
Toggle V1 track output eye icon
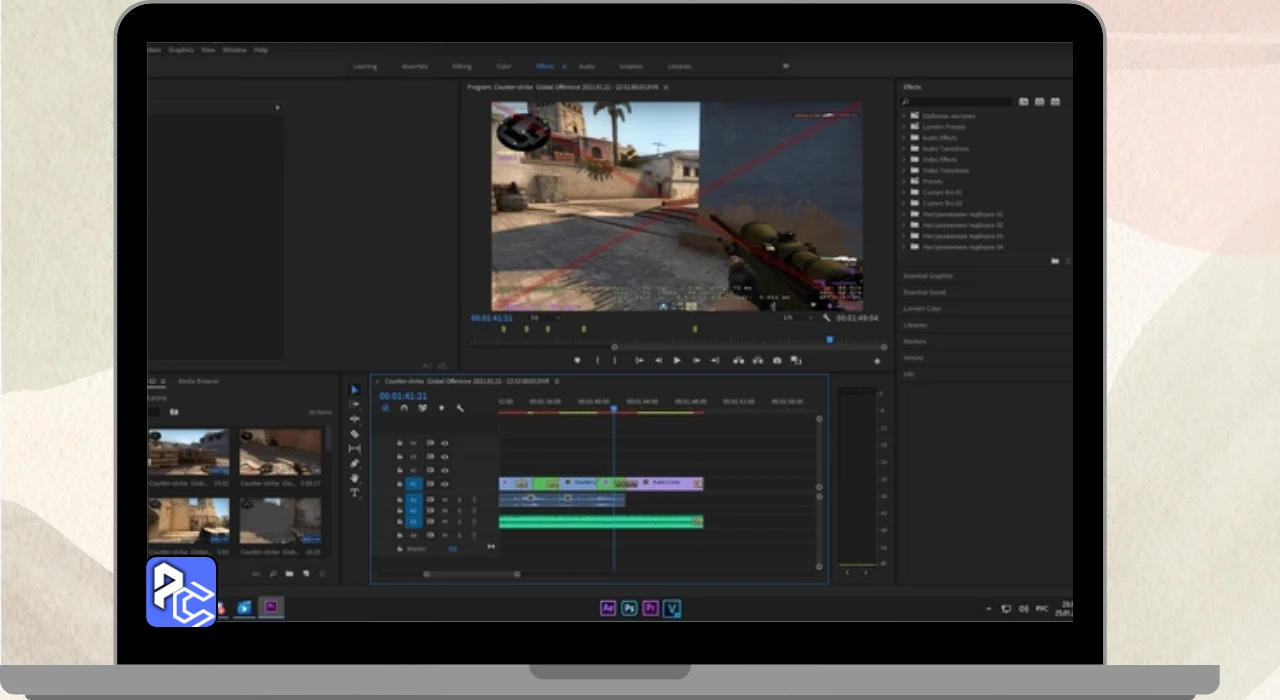point(445,483)
